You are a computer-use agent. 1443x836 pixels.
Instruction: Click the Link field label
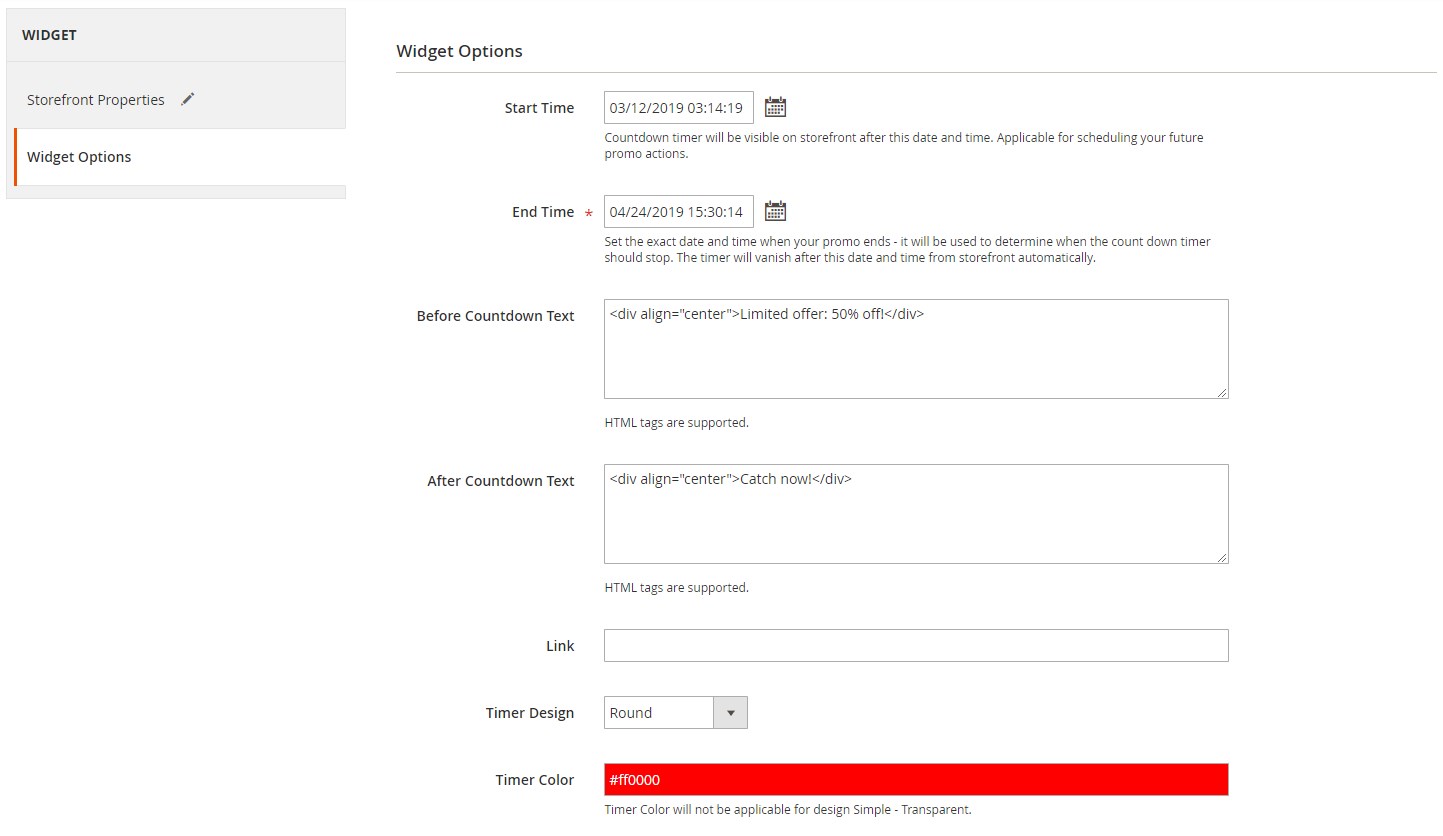560,646
